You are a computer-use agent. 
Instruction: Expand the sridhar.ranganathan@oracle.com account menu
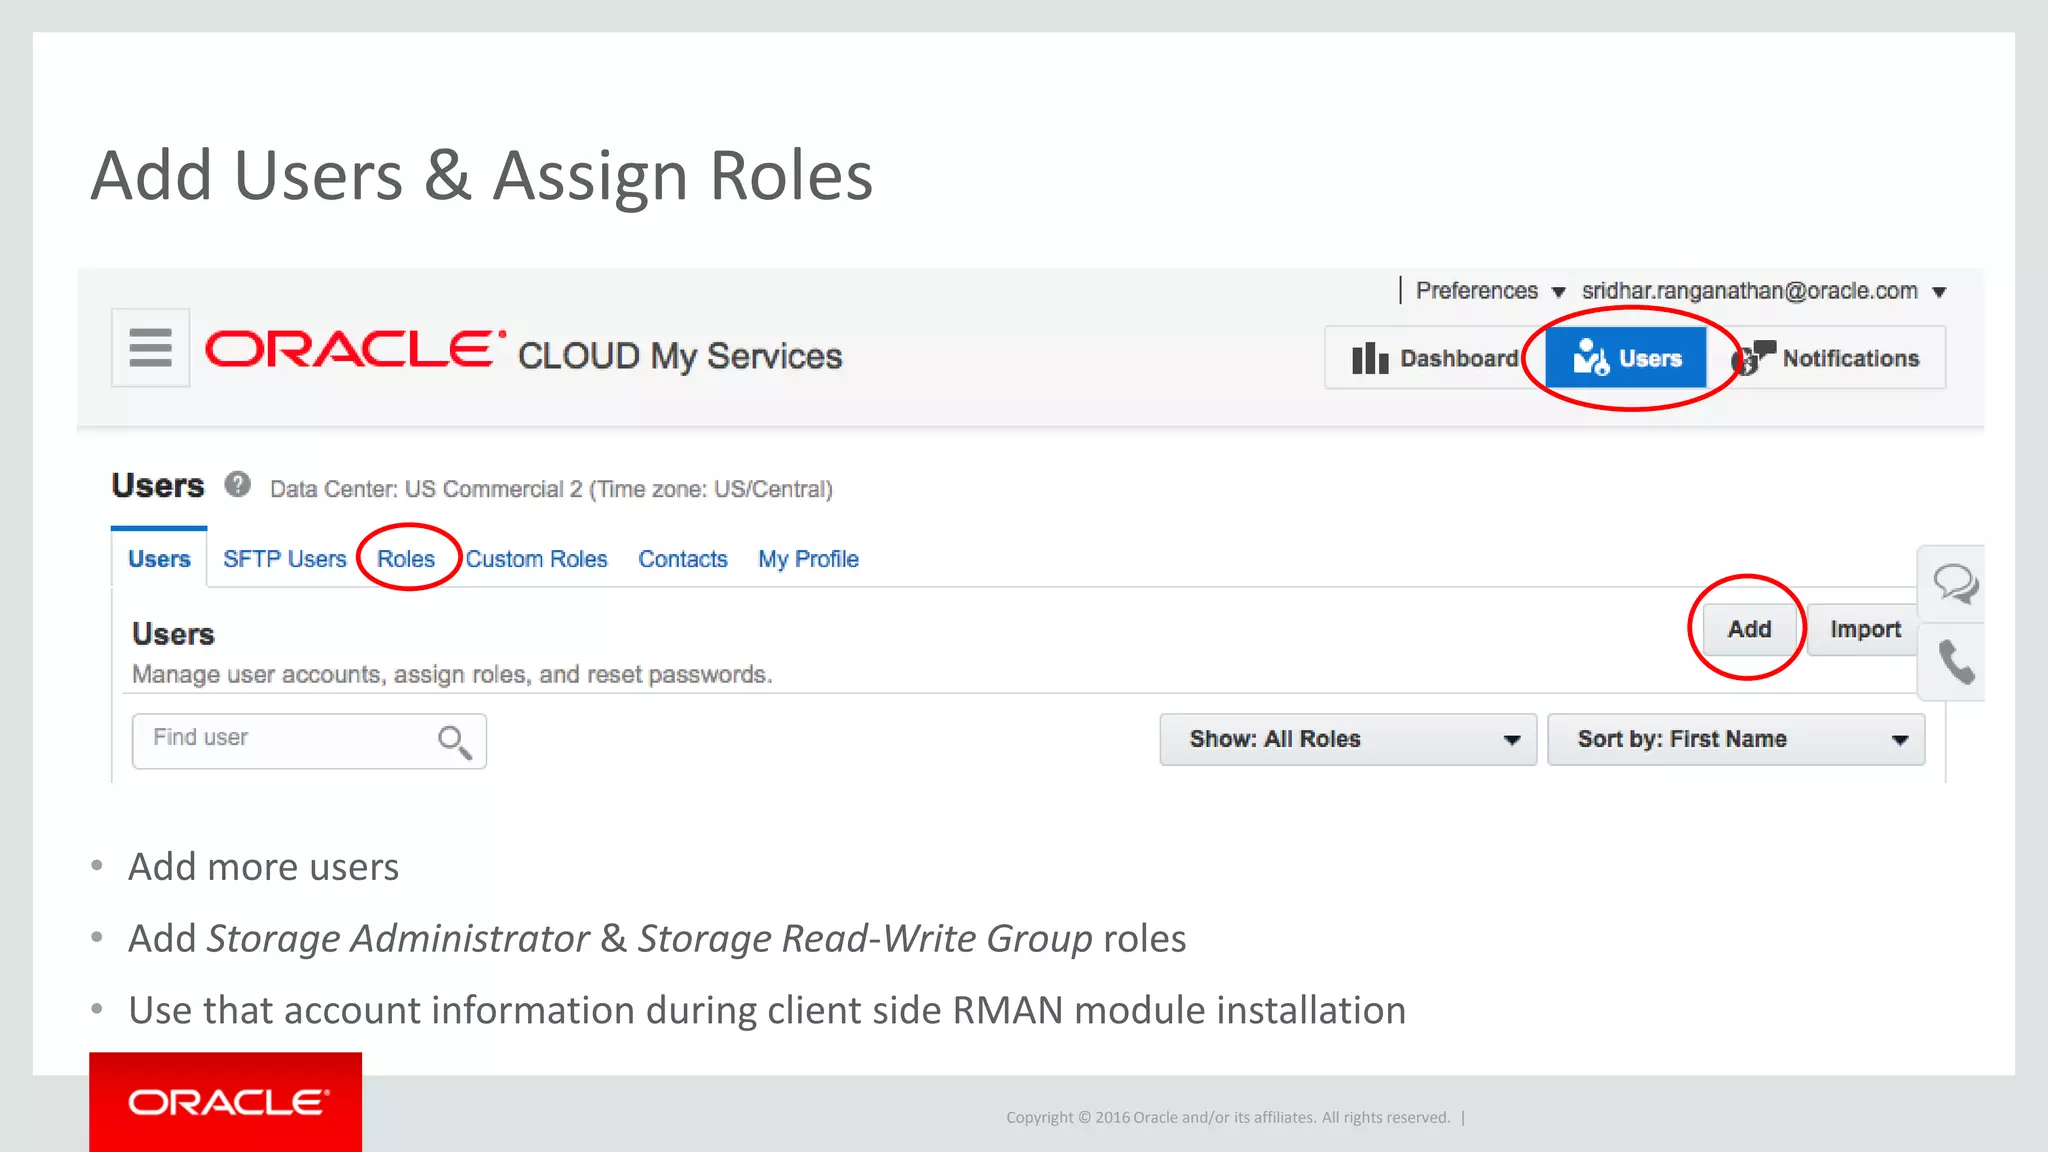point(1764,291)
